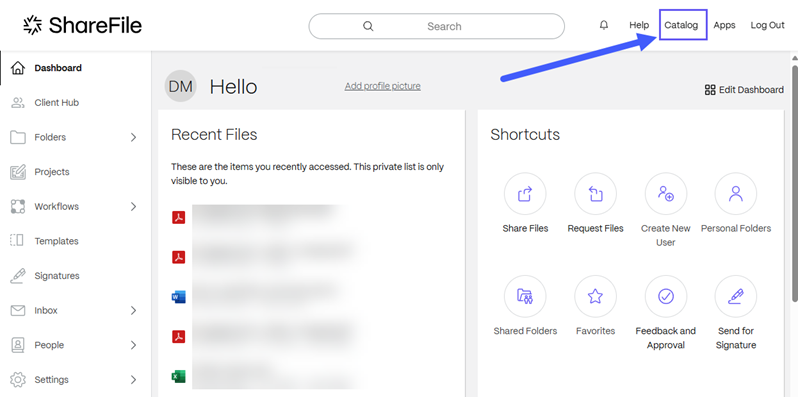799x397 pixels.
Task: Open Templates in sidebar
Action: pyautogui.click(x=57, y=241)
